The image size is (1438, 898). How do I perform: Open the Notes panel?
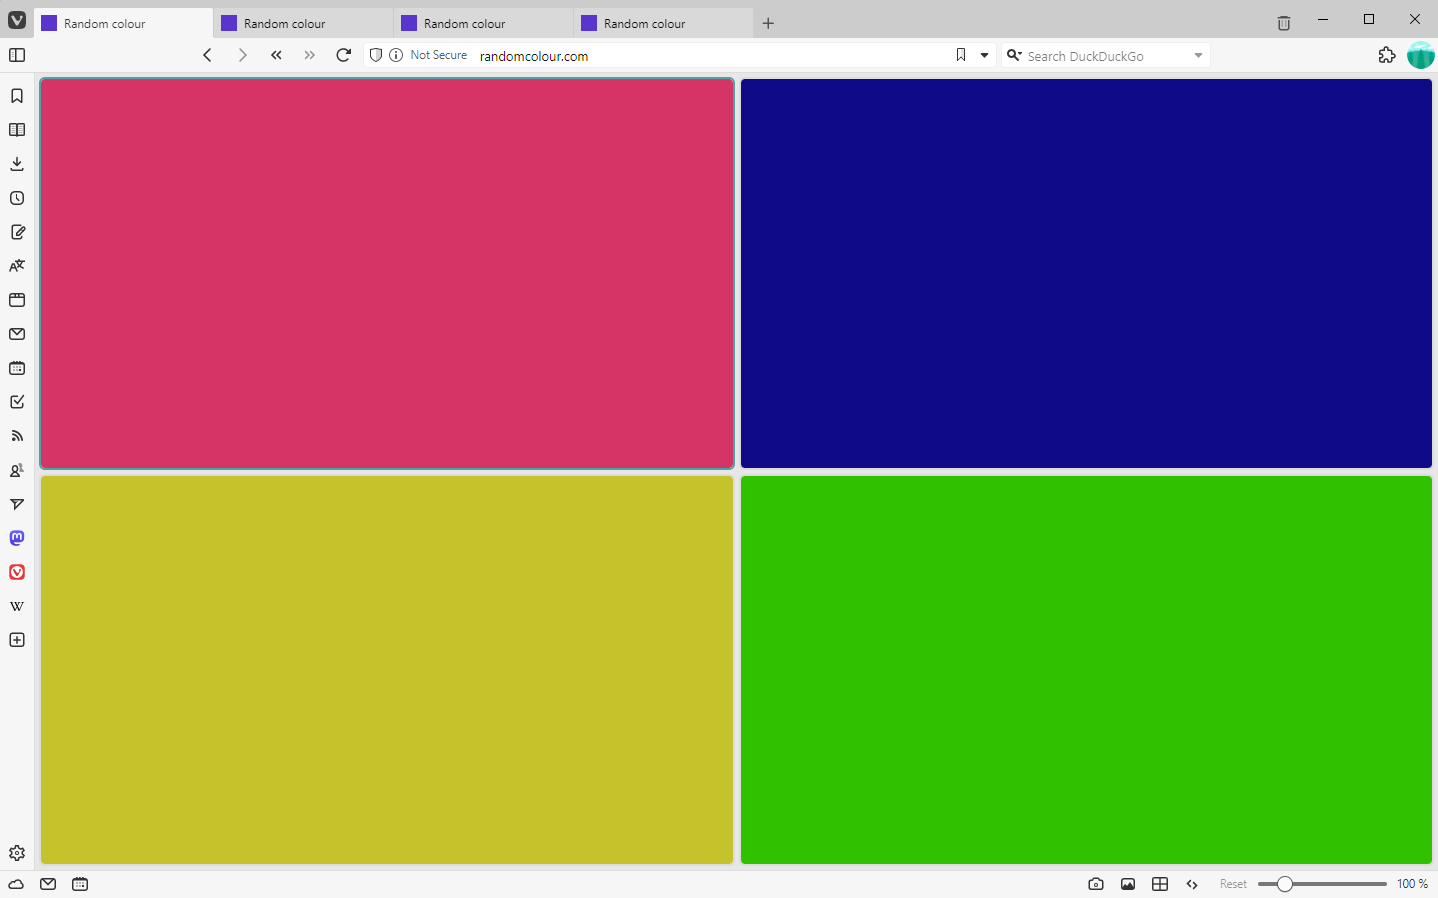[17, 232]
